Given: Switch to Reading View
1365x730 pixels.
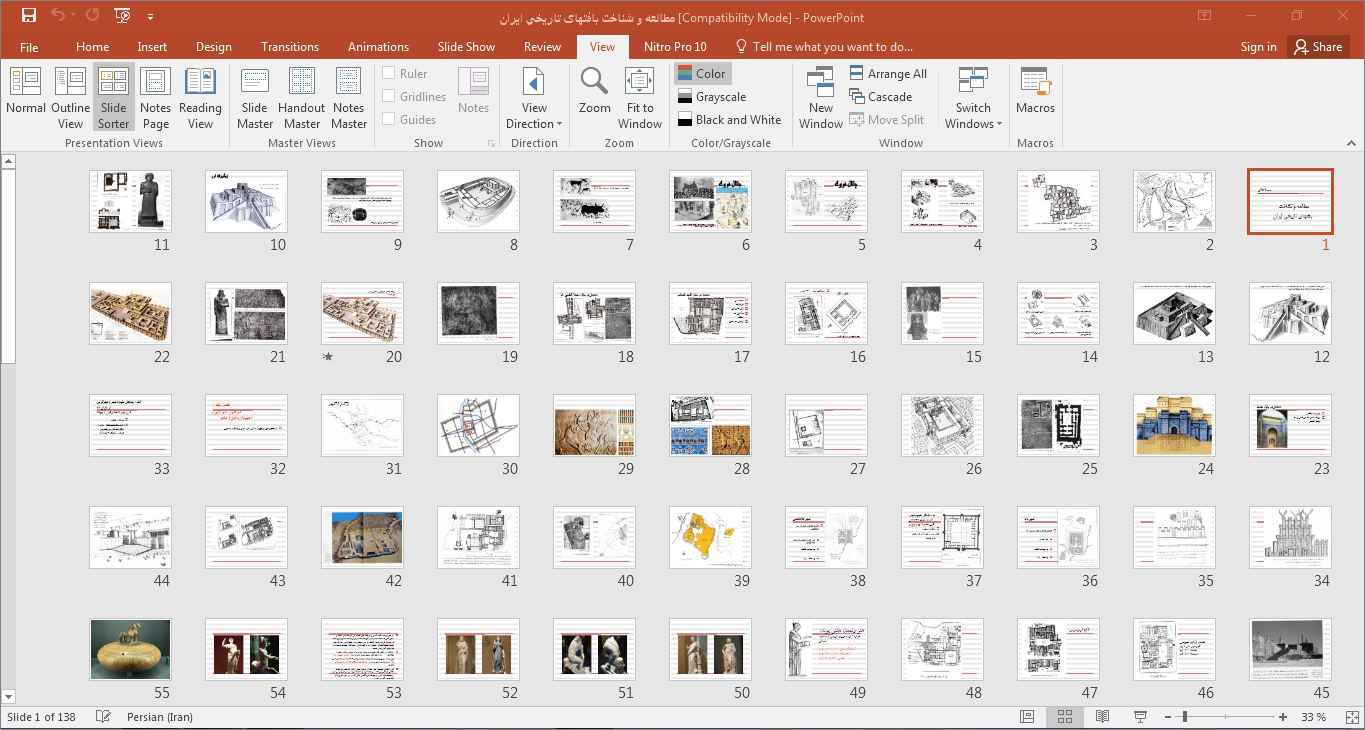Looking at the screenshot, I should pyautogui.click(x=200, y=97).
